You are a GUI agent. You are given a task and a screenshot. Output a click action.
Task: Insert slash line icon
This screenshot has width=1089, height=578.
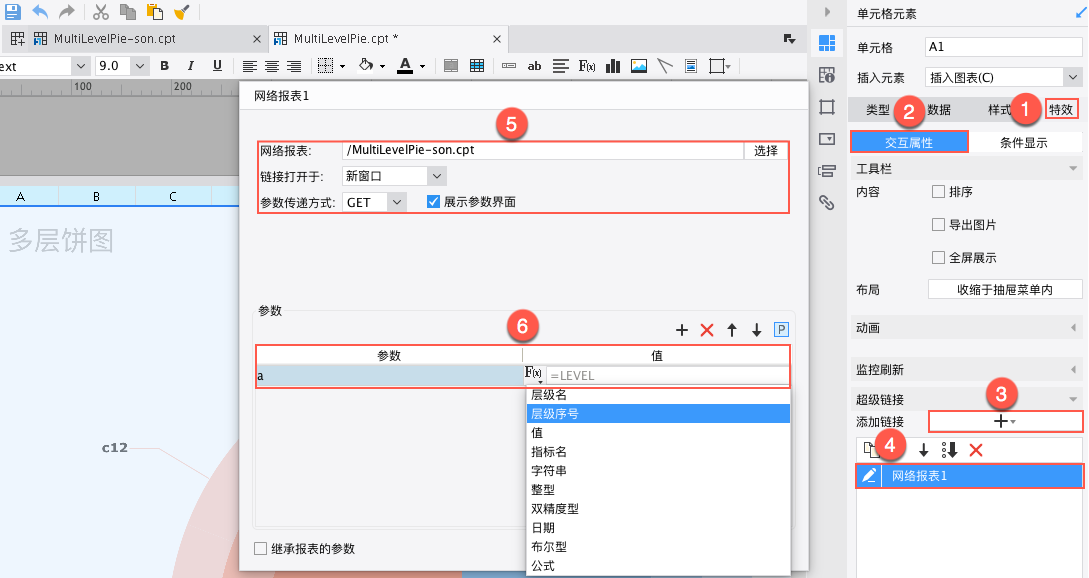pyautogui.click(x=665, y=66)
